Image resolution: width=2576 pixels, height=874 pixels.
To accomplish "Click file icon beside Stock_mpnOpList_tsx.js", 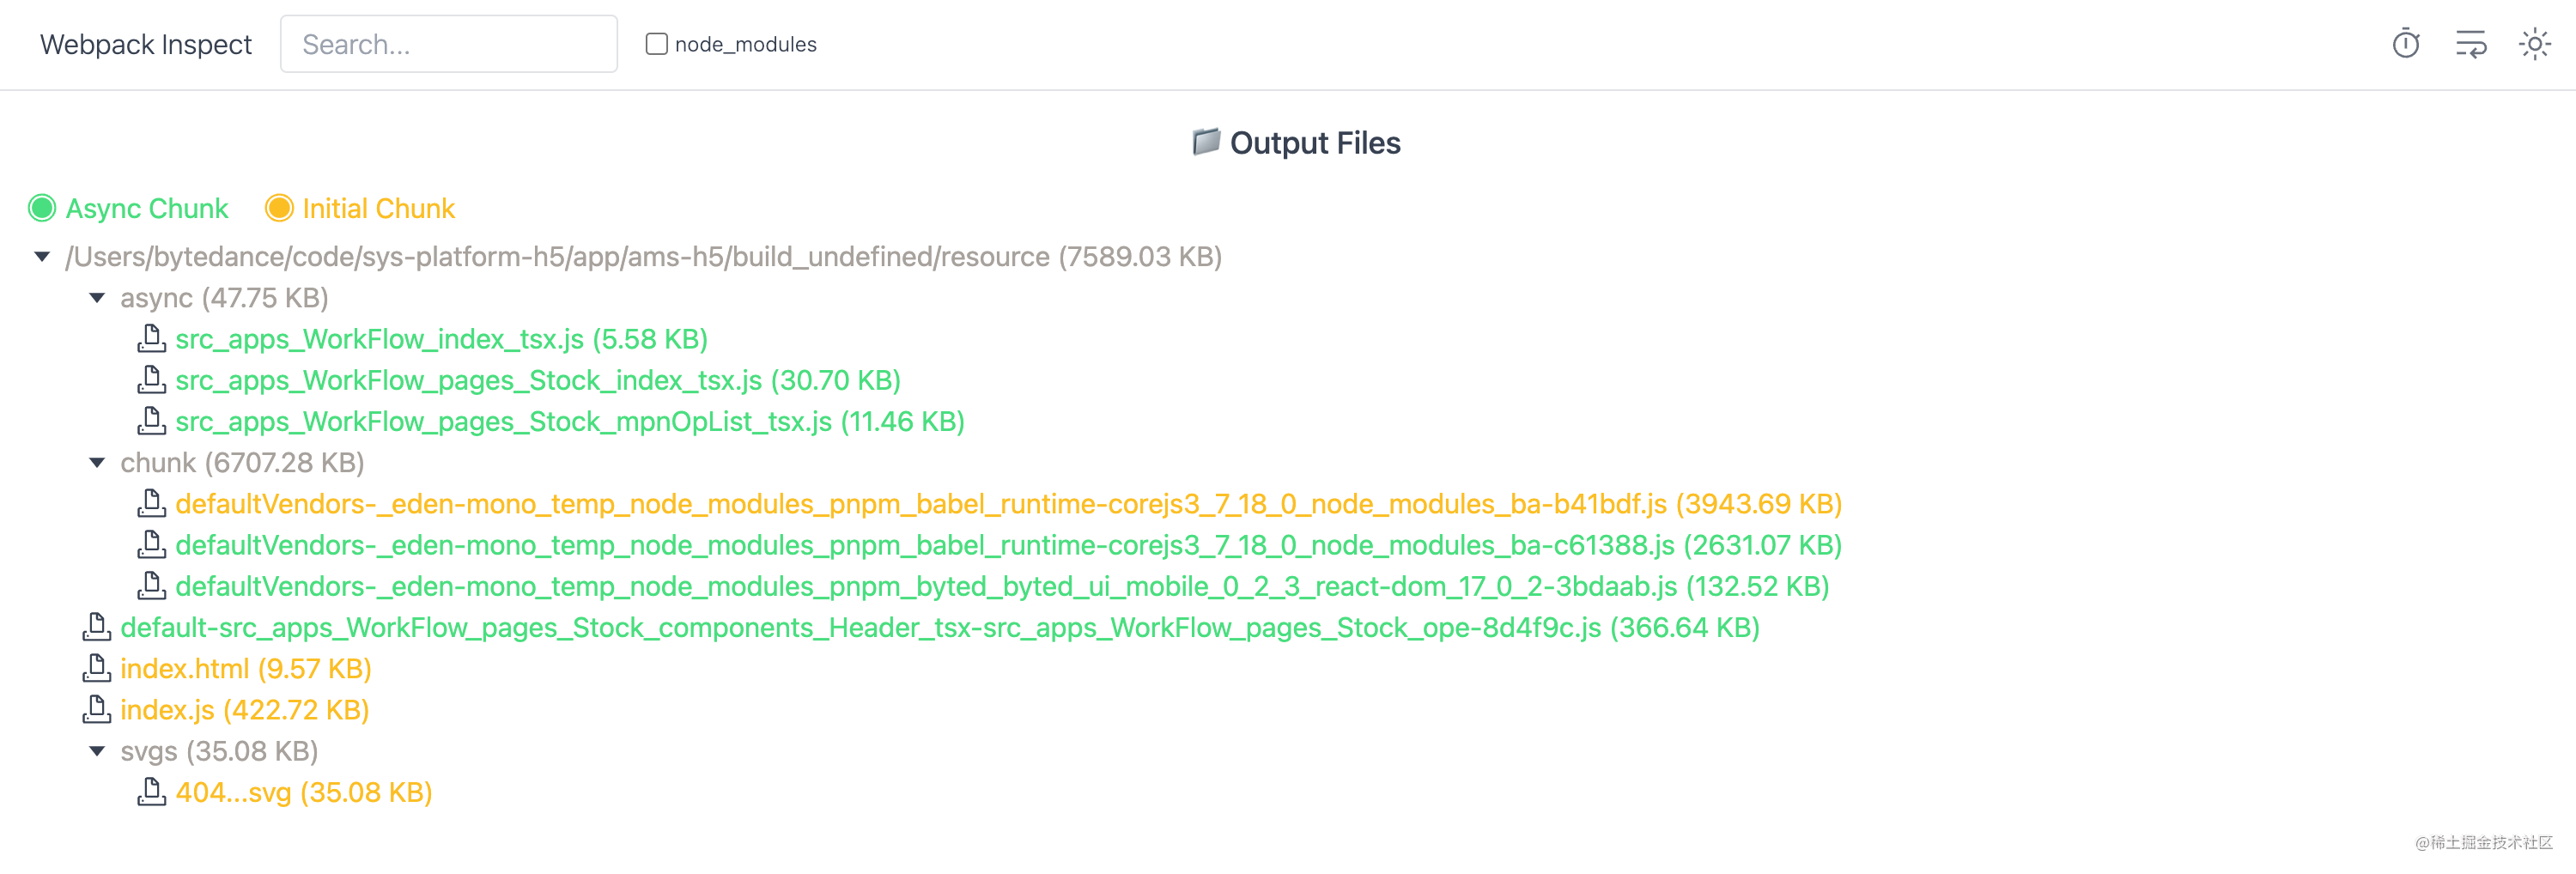I will pos(151,421).
